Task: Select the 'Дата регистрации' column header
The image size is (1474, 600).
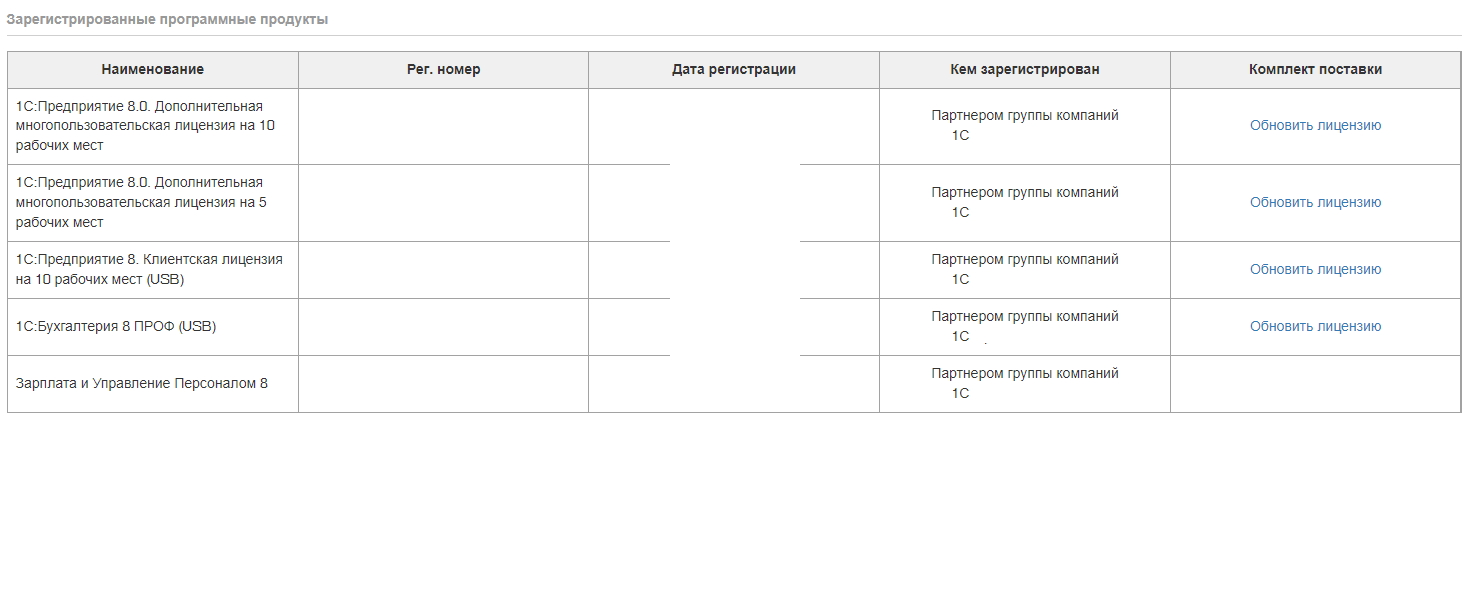Action: click(x=734, y=70)
